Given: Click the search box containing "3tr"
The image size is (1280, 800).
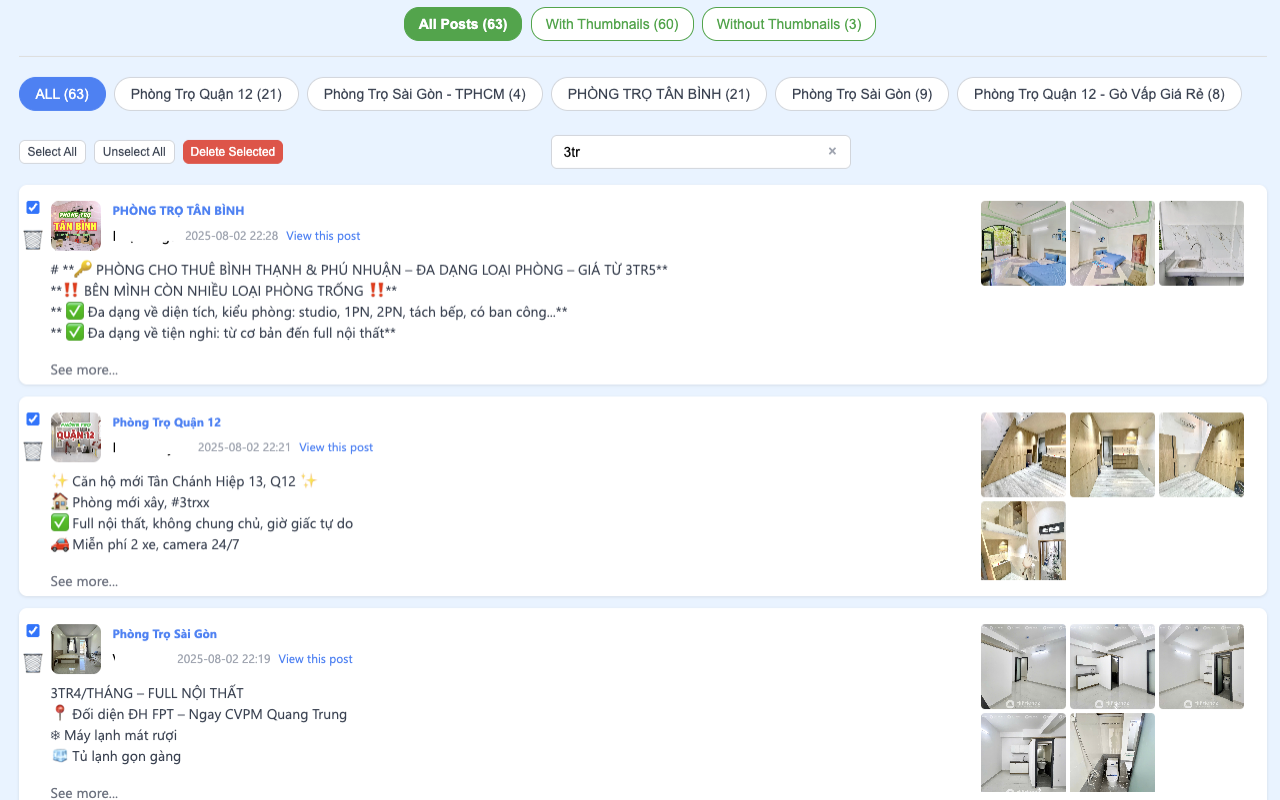Looking at the screenshot, I should tap(690, 152).
